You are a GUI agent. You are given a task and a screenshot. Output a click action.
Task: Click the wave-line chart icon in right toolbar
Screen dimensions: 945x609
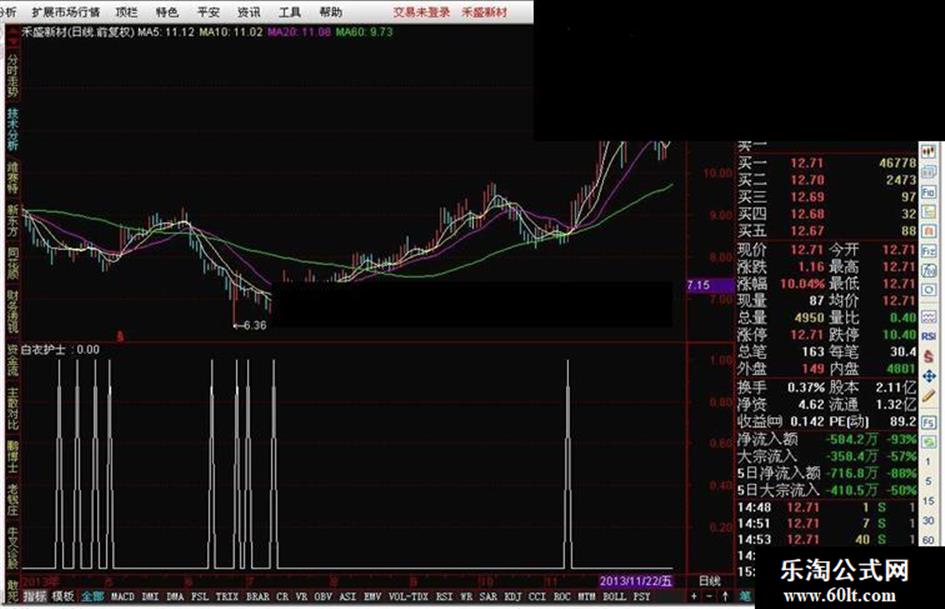point(929,316)
